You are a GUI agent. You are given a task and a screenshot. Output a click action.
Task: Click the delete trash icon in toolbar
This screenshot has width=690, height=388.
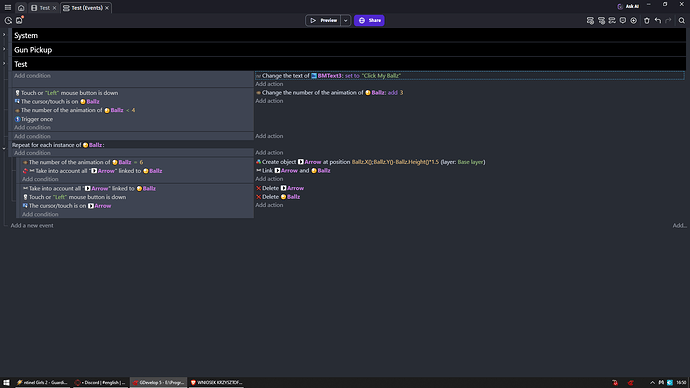[646, 20]
